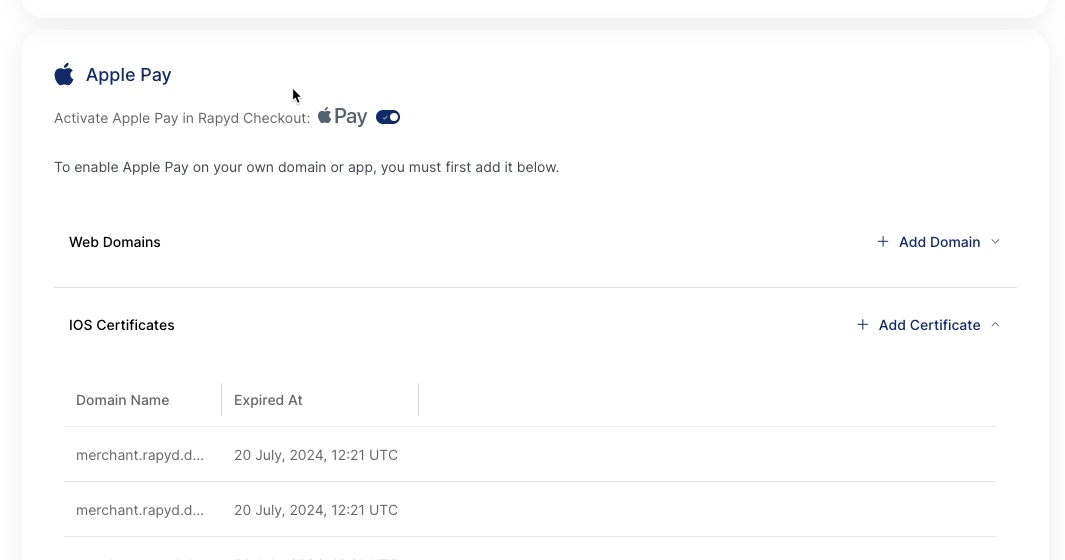1065x560 pixels.
Task: Click the Web Domains section title
Action: tap(115, 242)
